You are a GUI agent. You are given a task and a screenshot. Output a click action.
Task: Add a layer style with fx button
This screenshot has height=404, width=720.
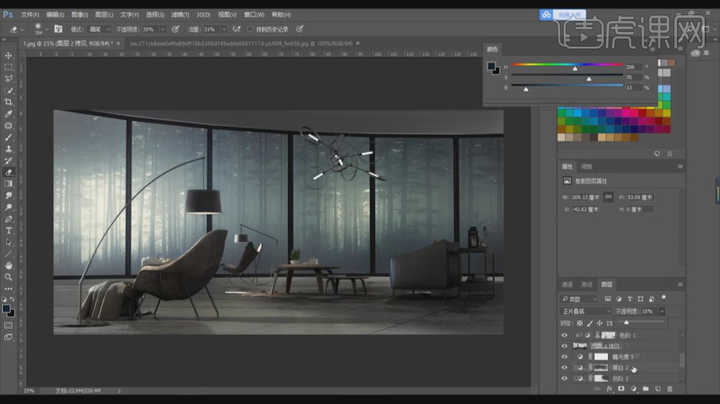(609, 389)
